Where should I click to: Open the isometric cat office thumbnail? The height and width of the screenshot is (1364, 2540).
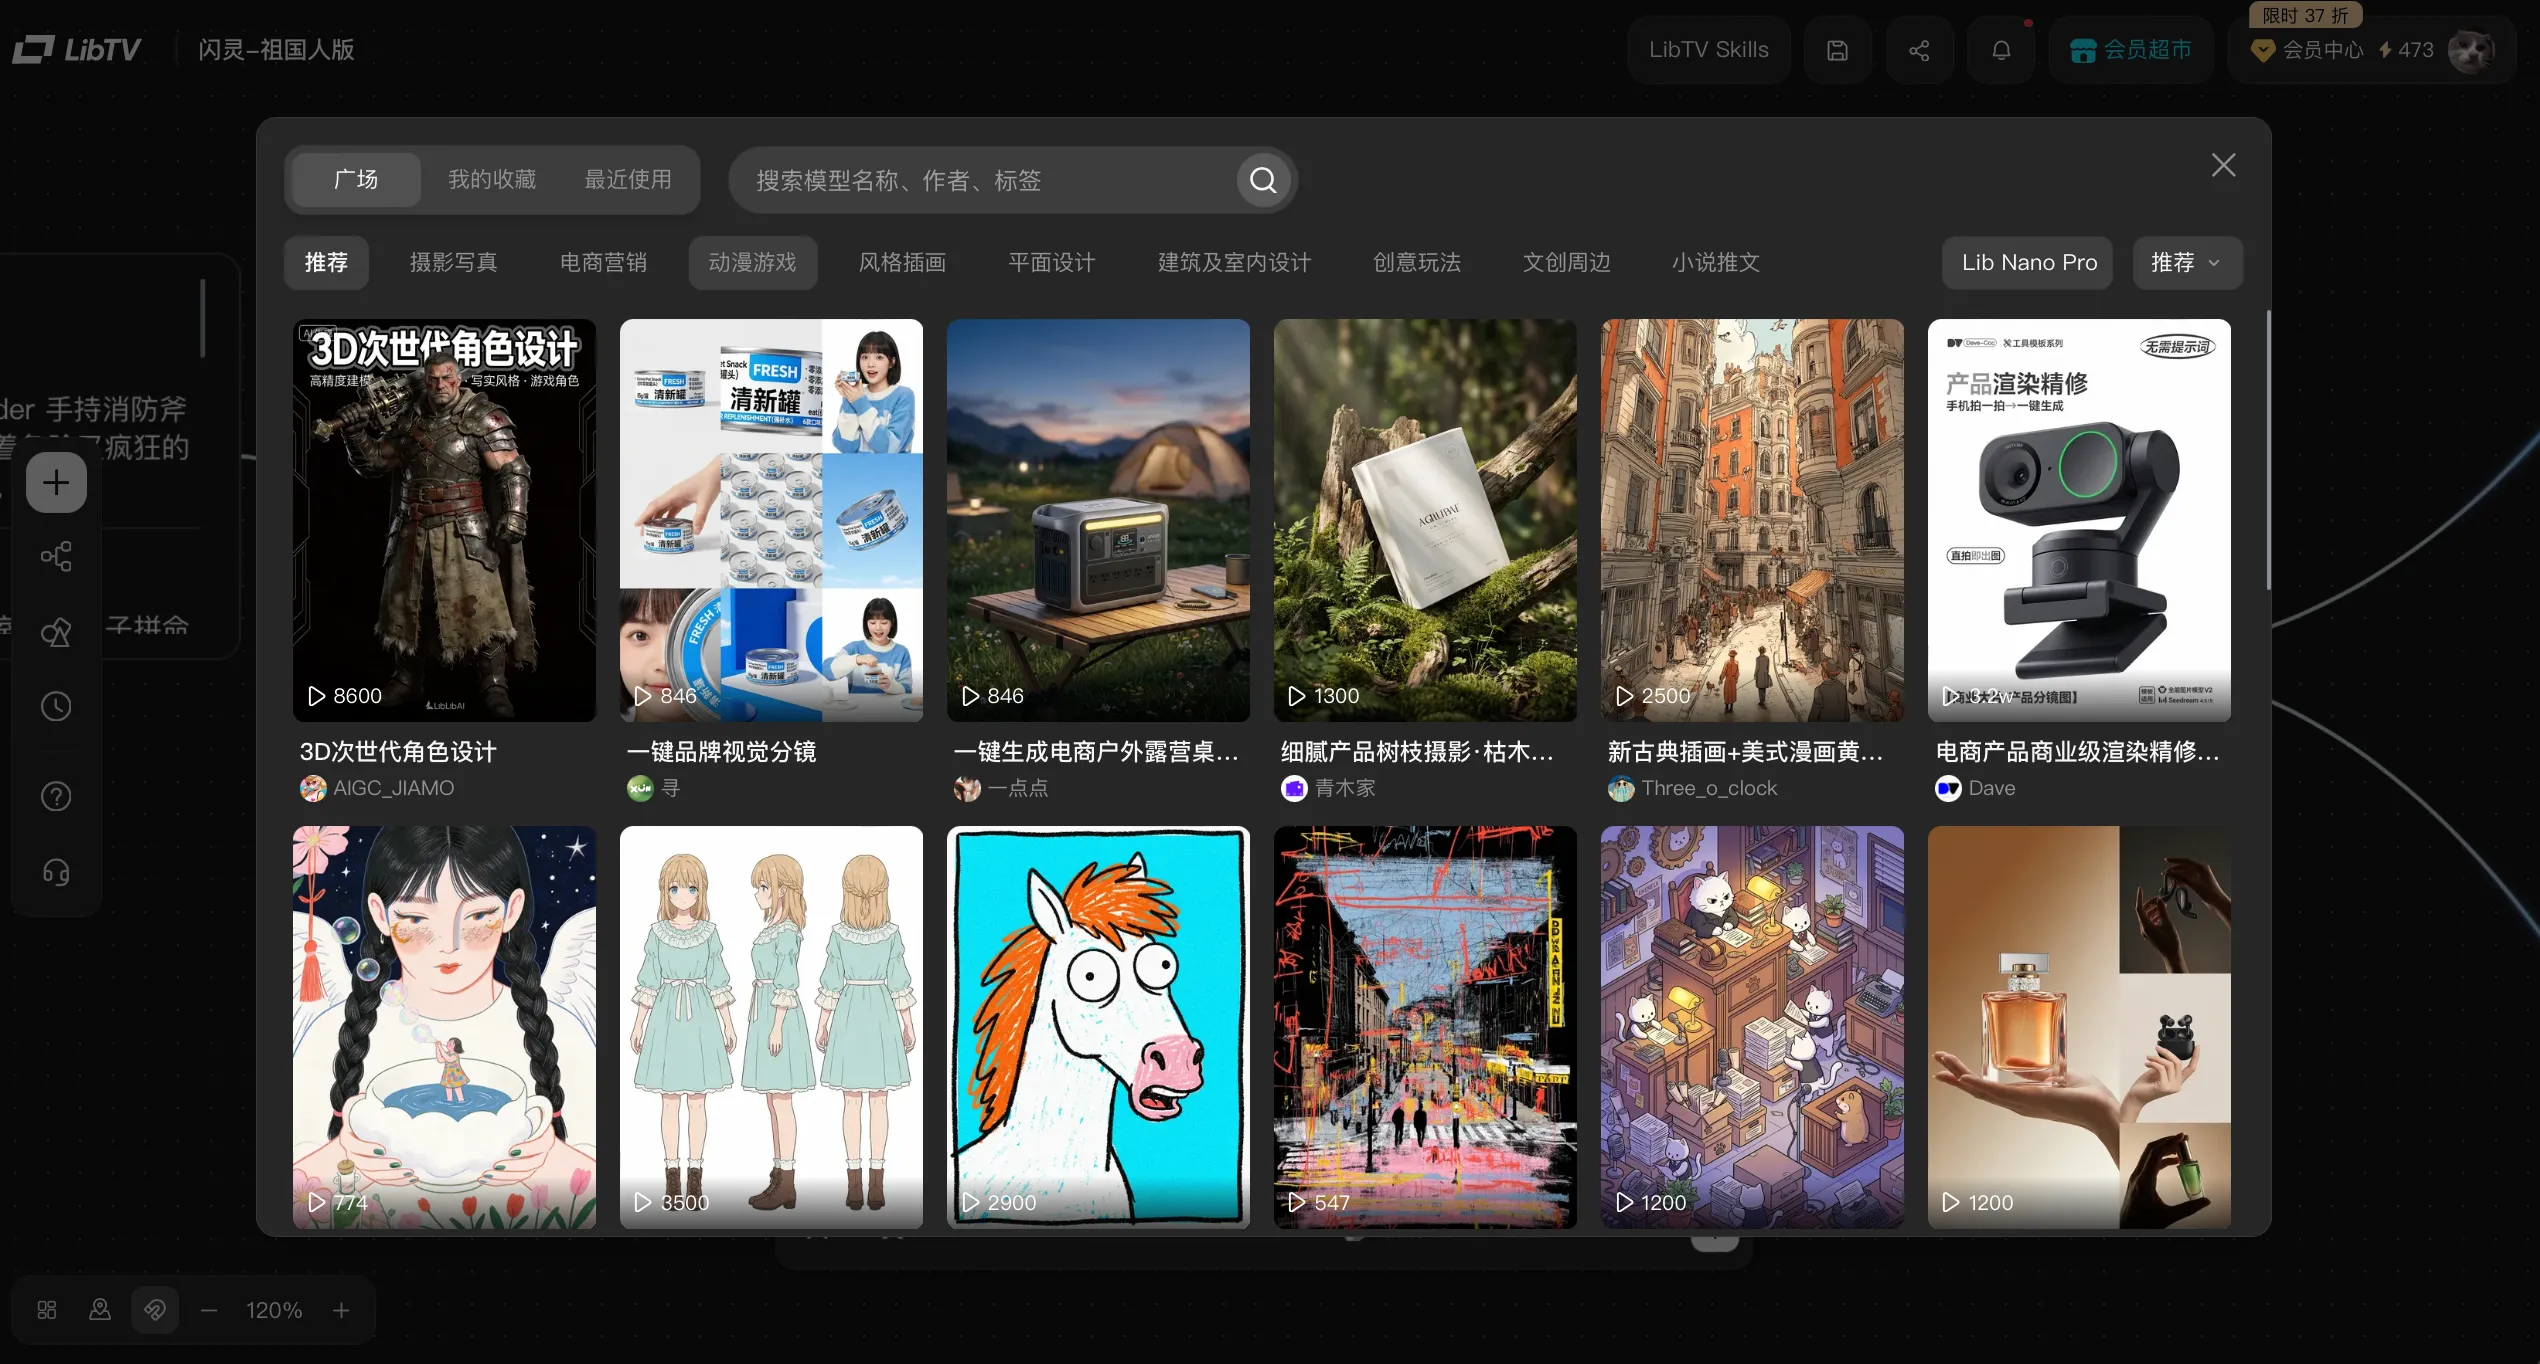[x=1752, y=1027]
